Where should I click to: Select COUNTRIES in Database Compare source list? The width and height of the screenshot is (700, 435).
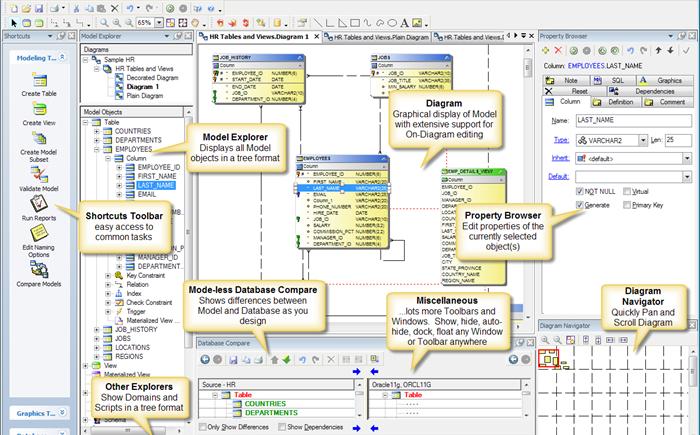[265, 404]
